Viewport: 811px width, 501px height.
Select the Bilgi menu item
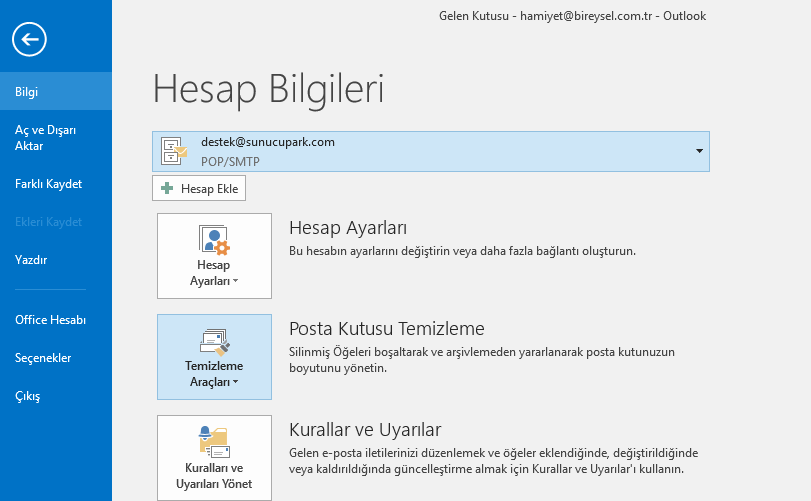pyautogui.click(x=56, y=92)
